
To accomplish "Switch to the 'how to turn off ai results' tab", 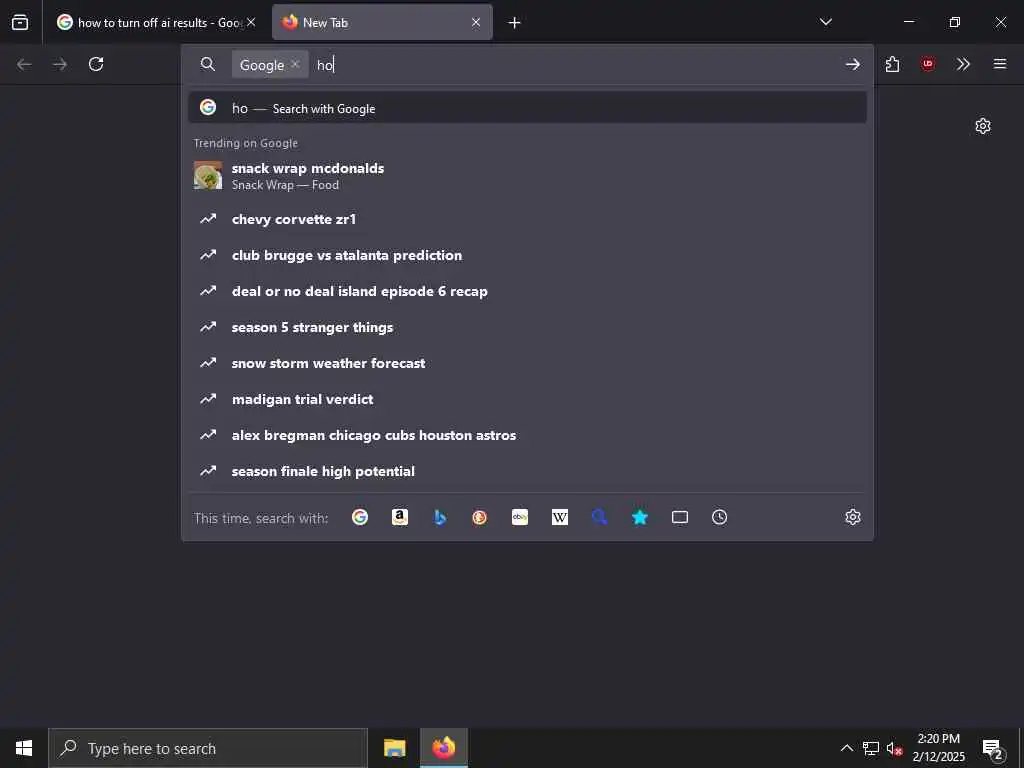I will (x=157, y=22).
